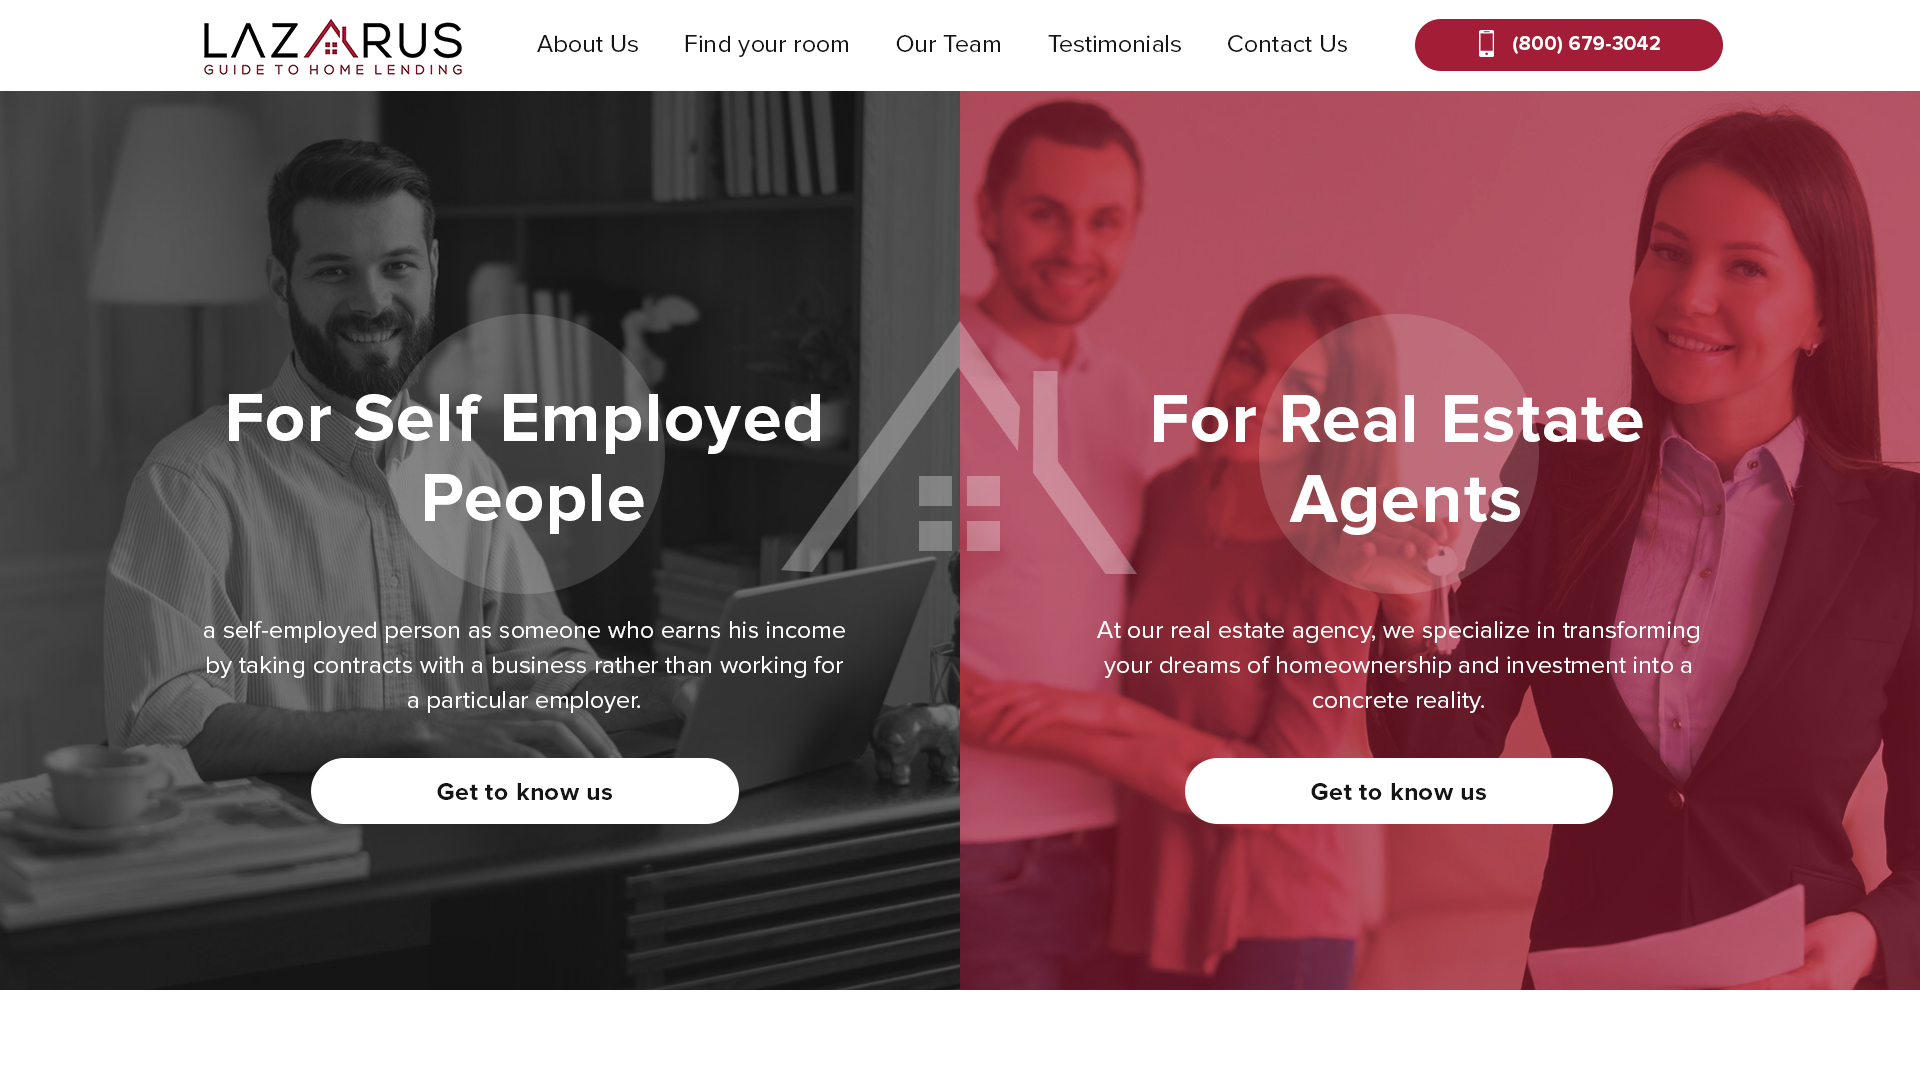Viewport: 1920px width, 1080px height.
Task: Click the self-employed description paragraph
Action: [525, 665]
